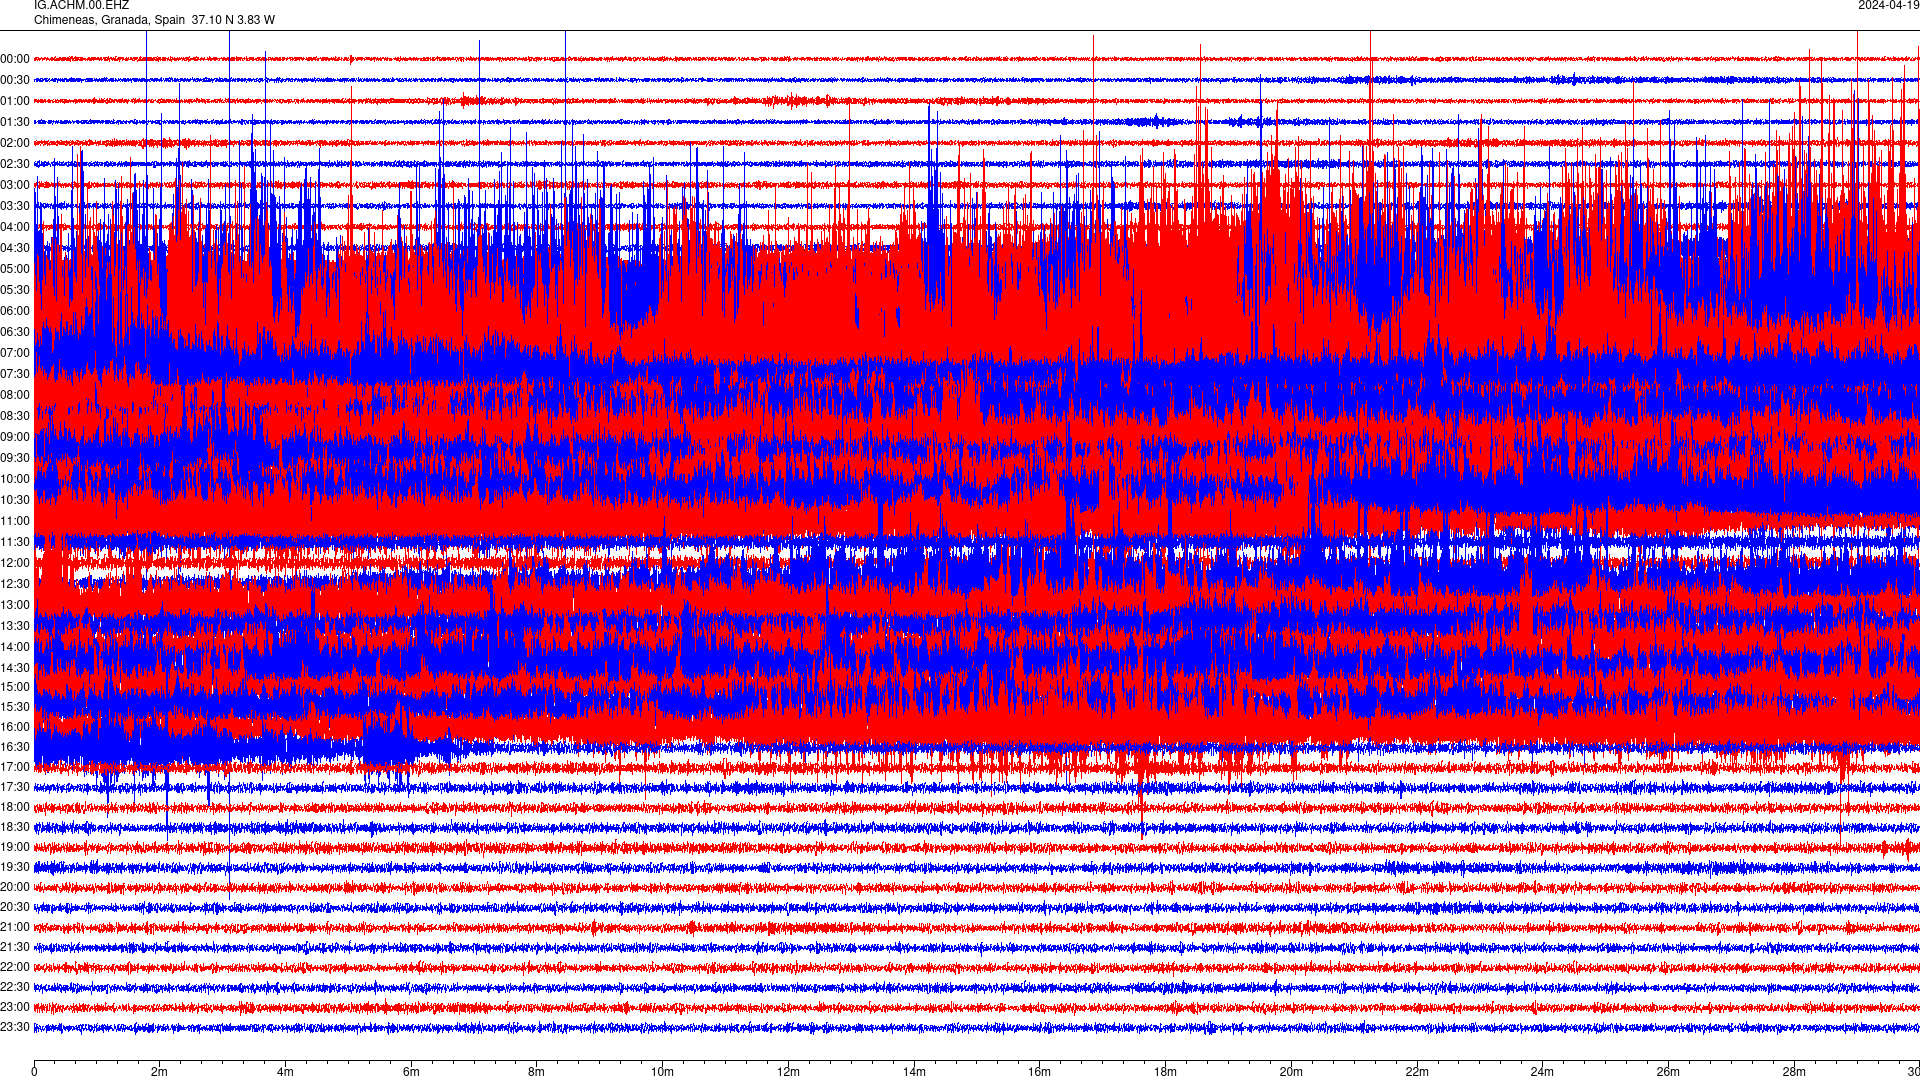Click the Chimeneas, Granada, Spain location text
This screenshot has height=1080, width=1920.
(x=109, y=20)
